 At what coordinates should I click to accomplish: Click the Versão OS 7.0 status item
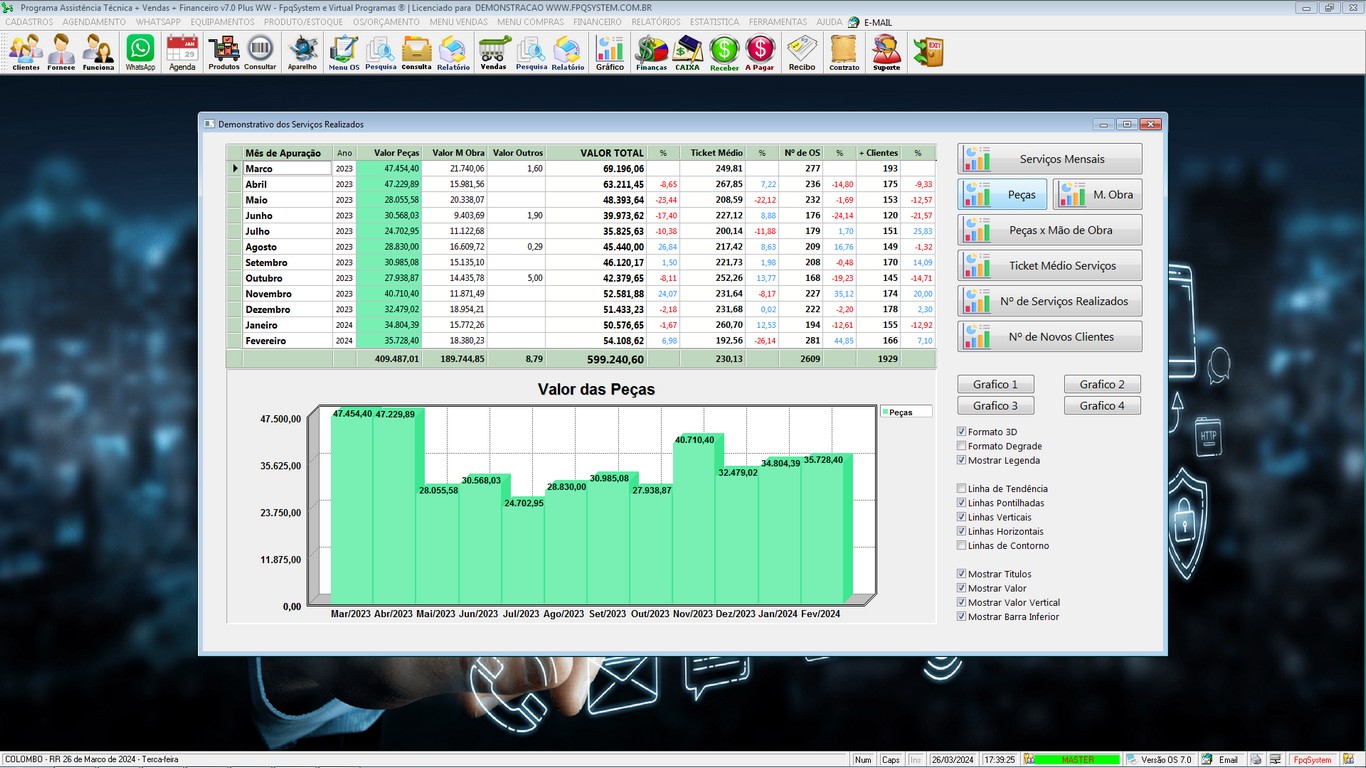click(1160, 760)
